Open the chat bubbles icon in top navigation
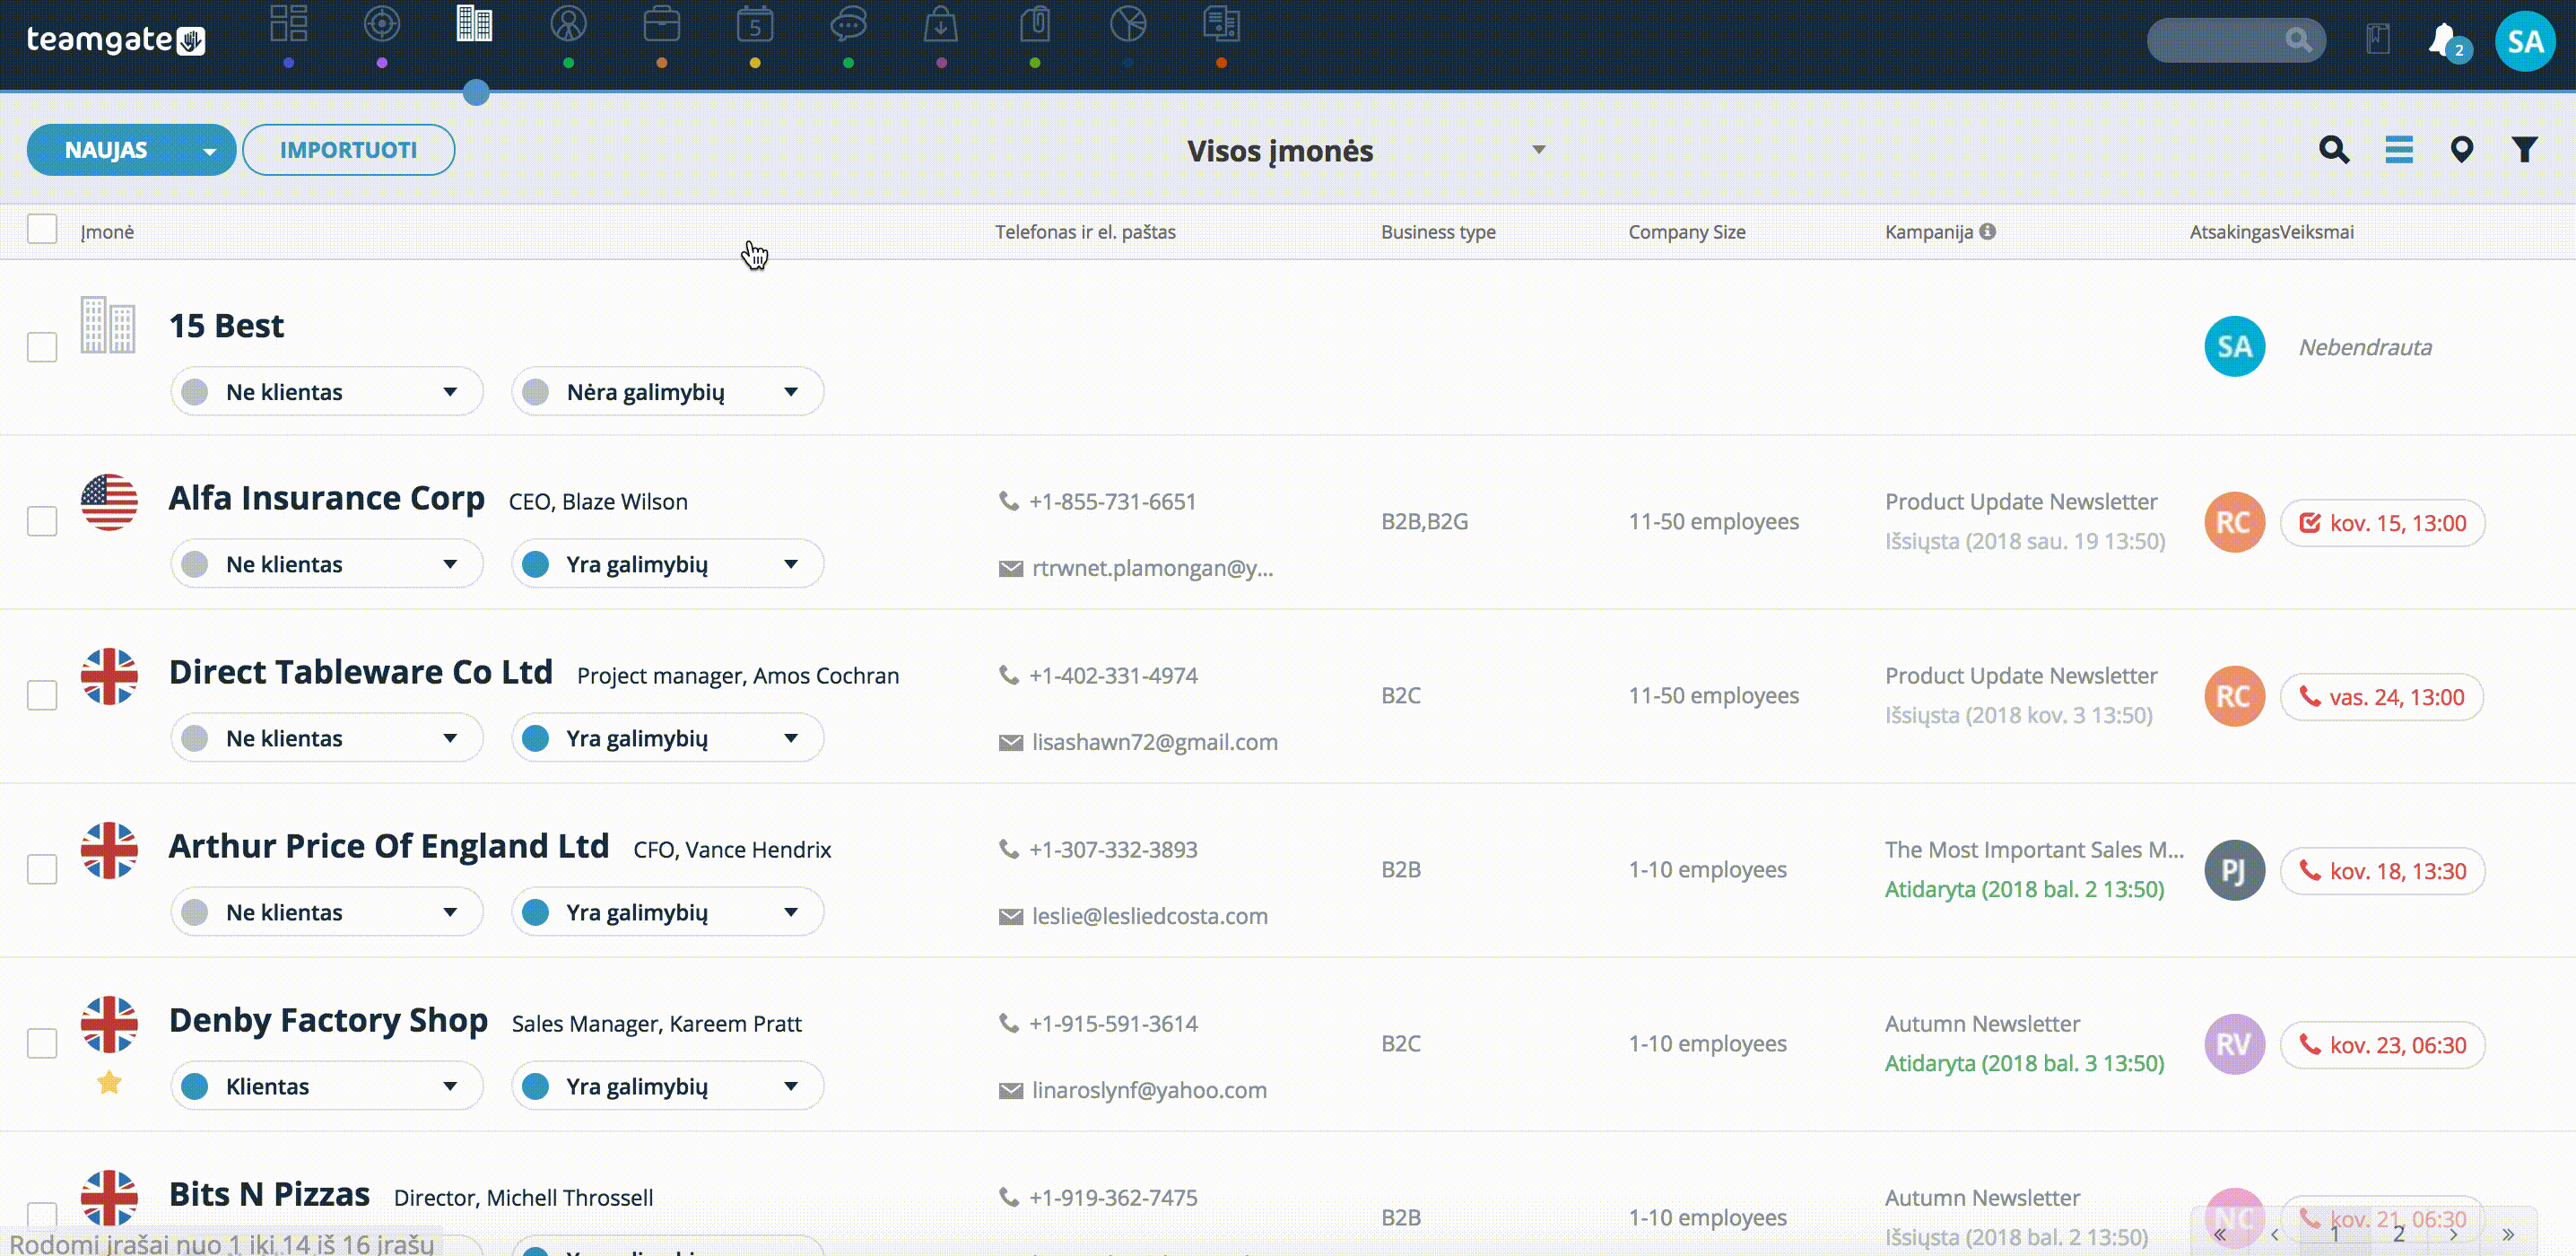2576x1256 pixels. click(x=848, y=24)
